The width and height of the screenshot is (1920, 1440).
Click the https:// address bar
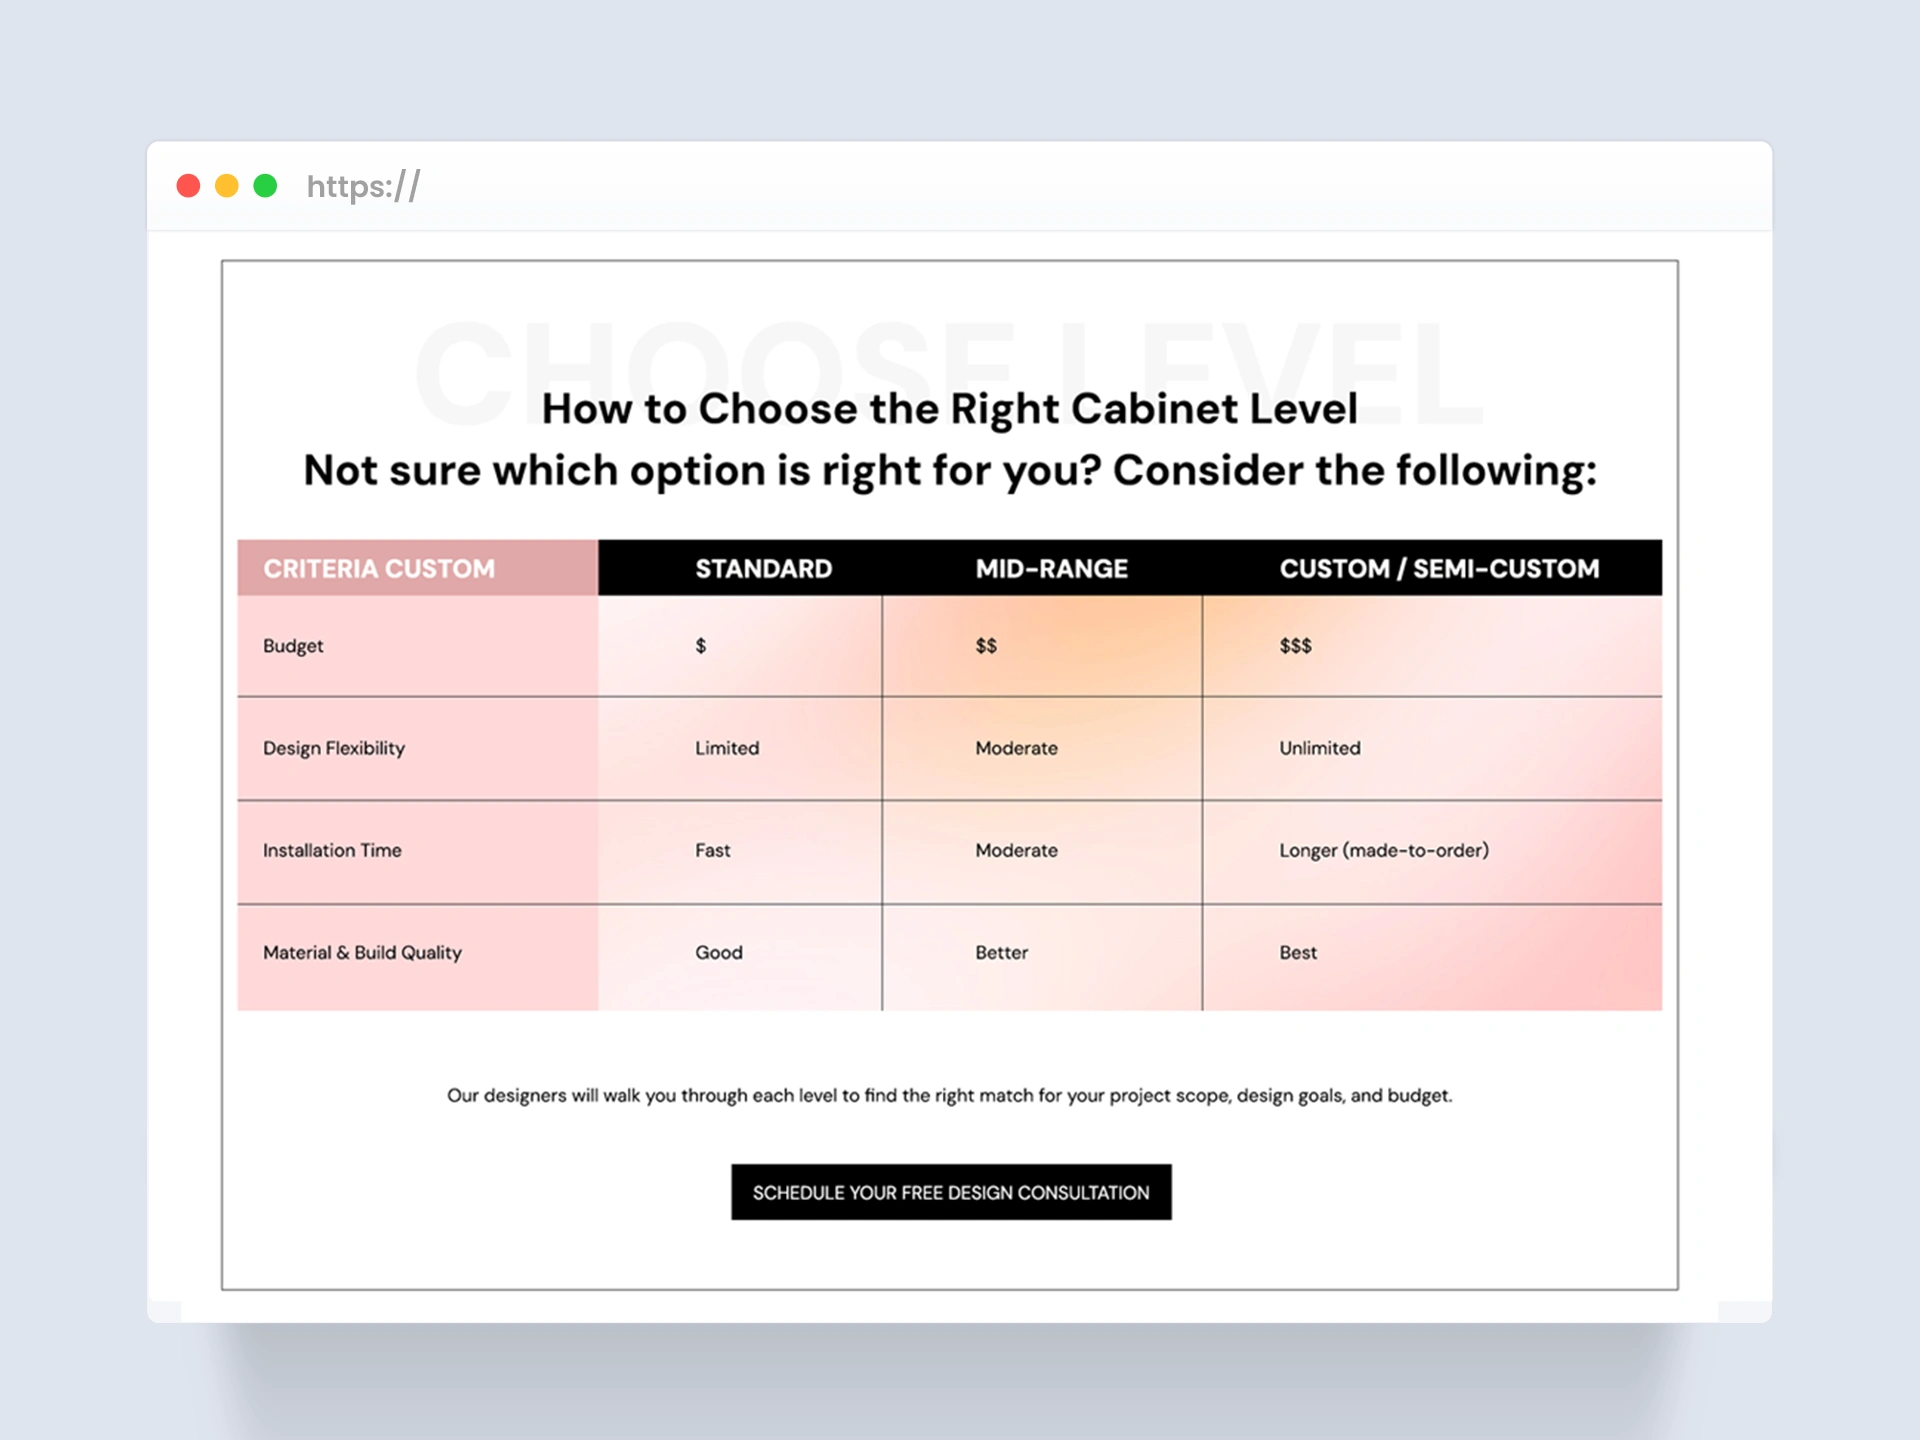(x=364, y=187)
